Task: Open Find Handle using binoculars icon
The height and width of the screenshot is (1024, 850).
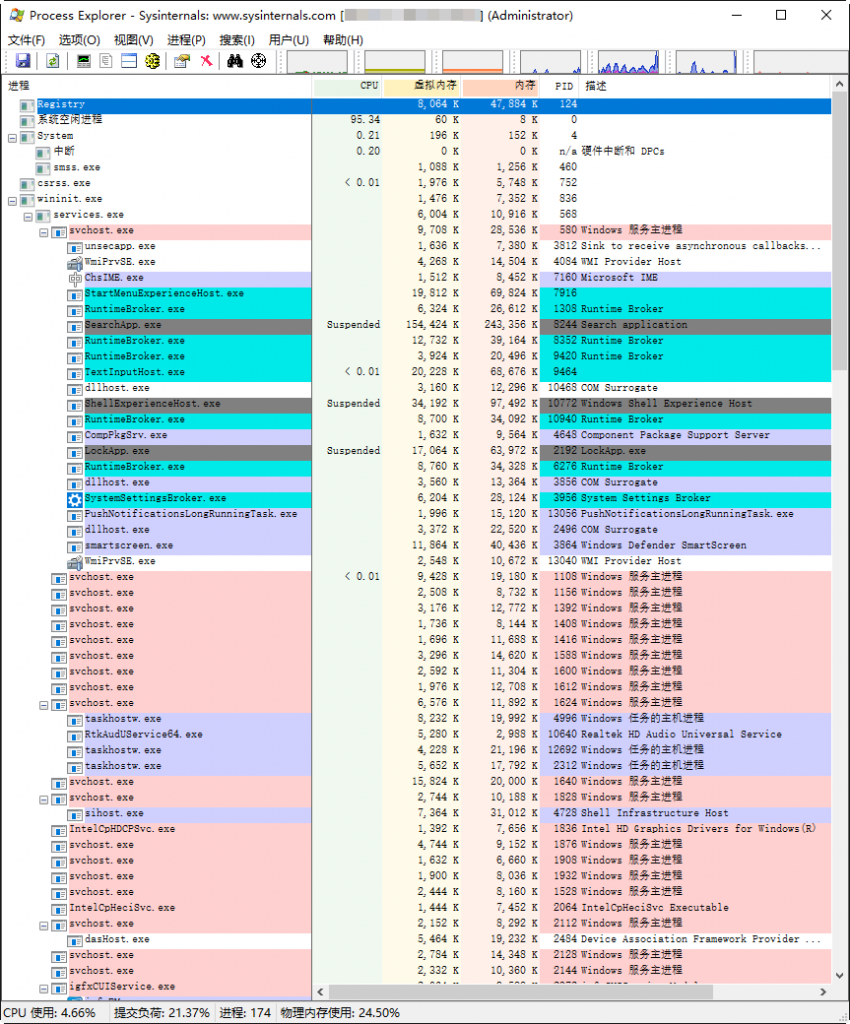Action: (236, 61)
